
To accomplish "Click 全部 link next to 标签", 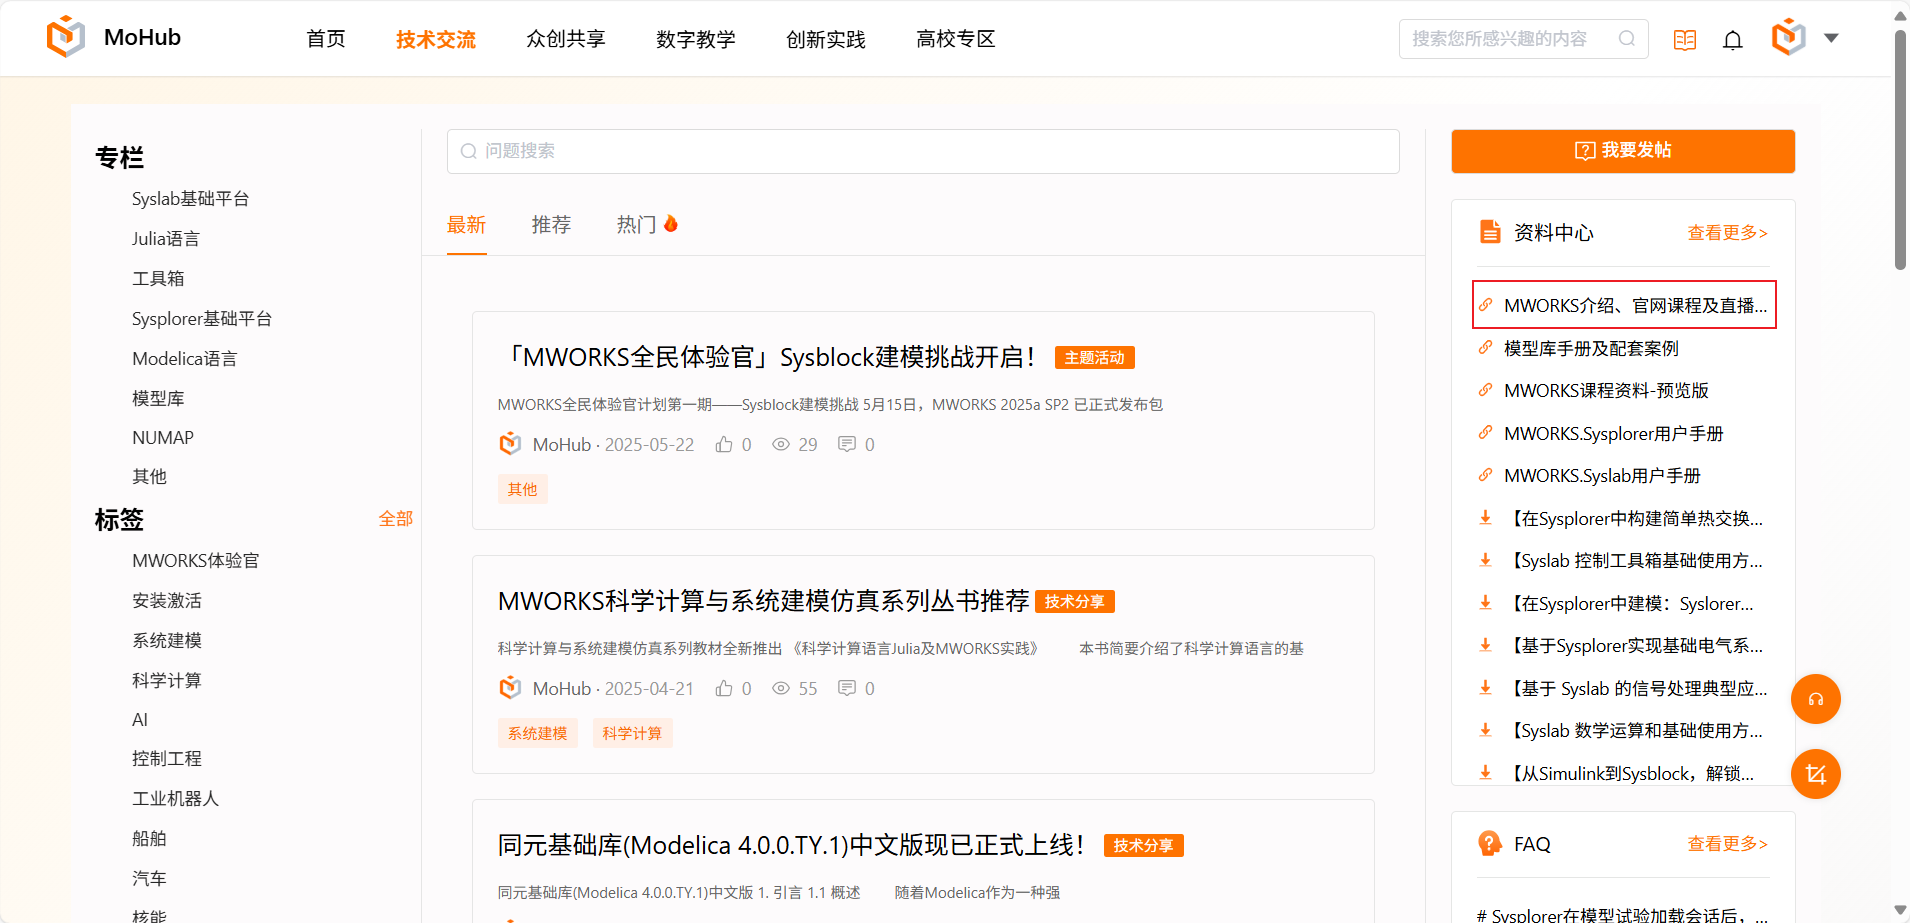I will [x=396, y=518].
